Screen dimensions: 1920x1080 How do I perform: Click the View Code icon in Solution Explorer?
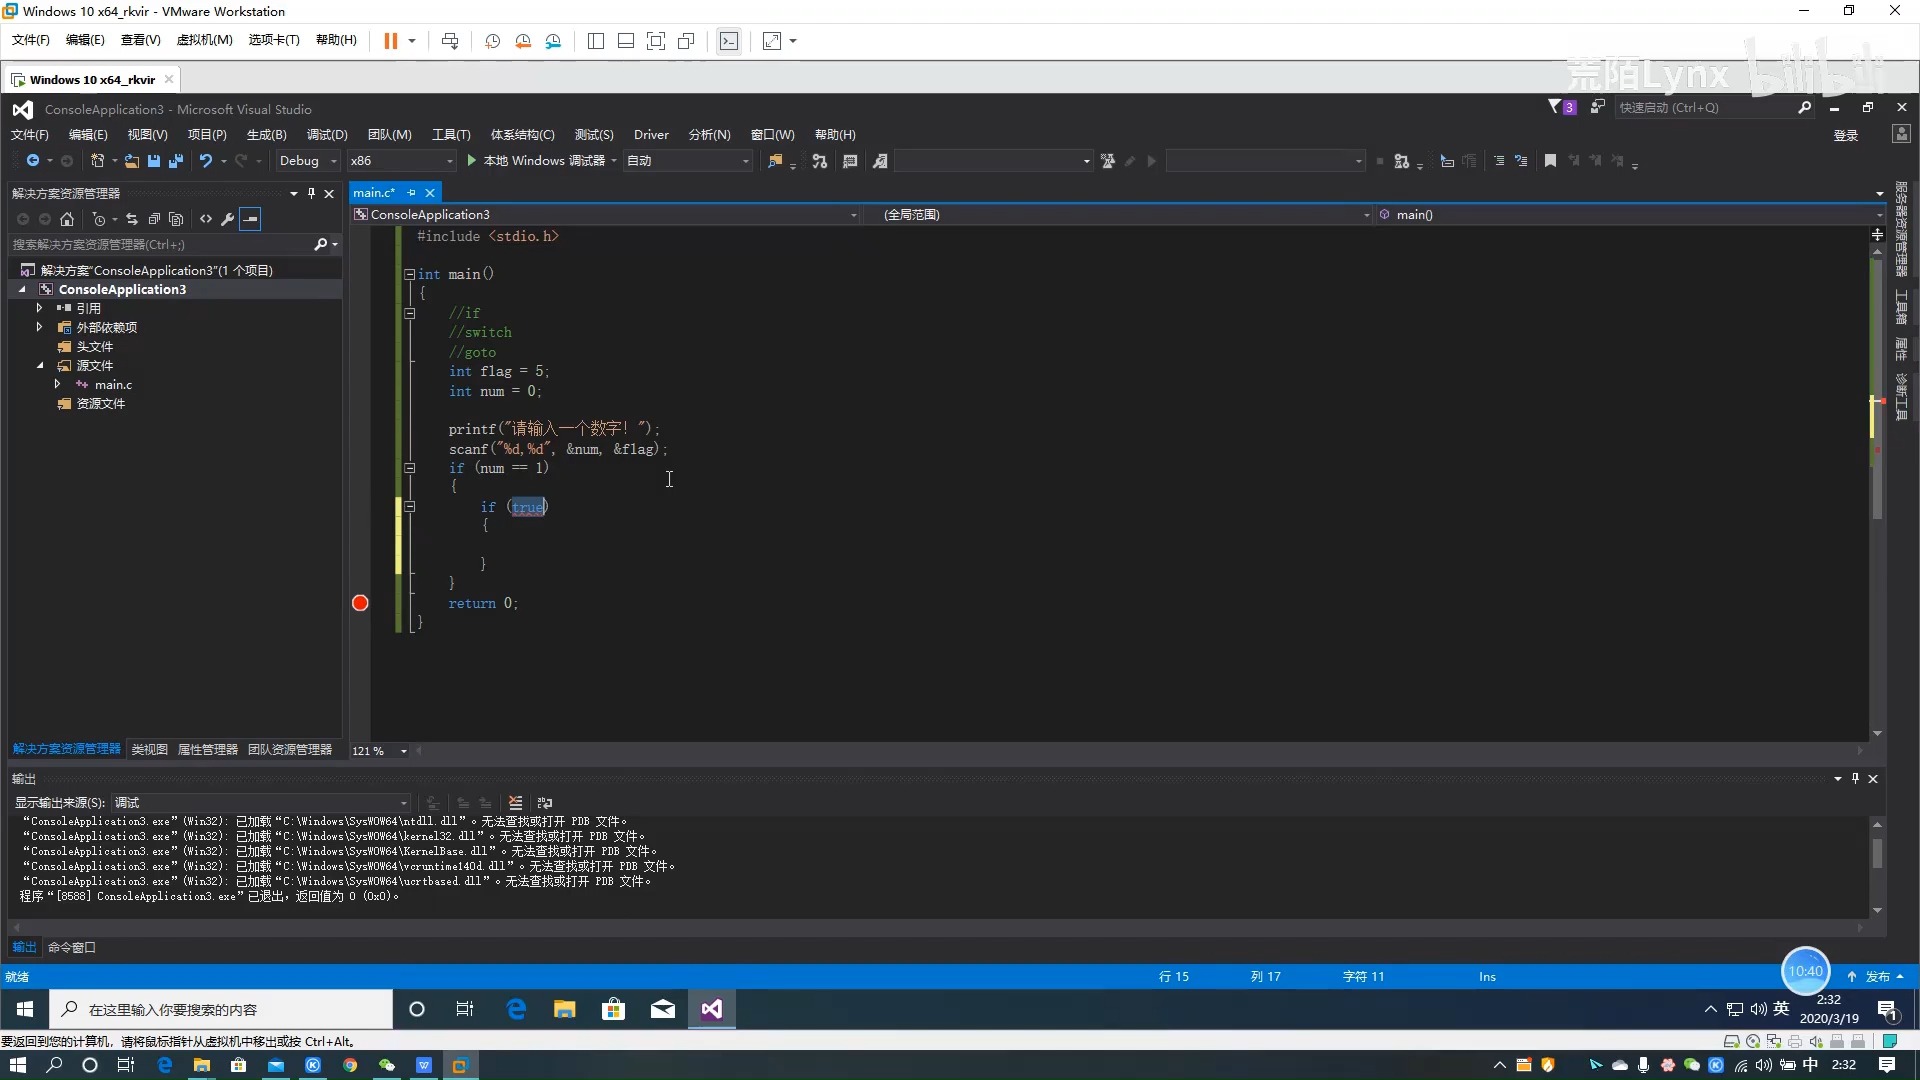[206, 219]
